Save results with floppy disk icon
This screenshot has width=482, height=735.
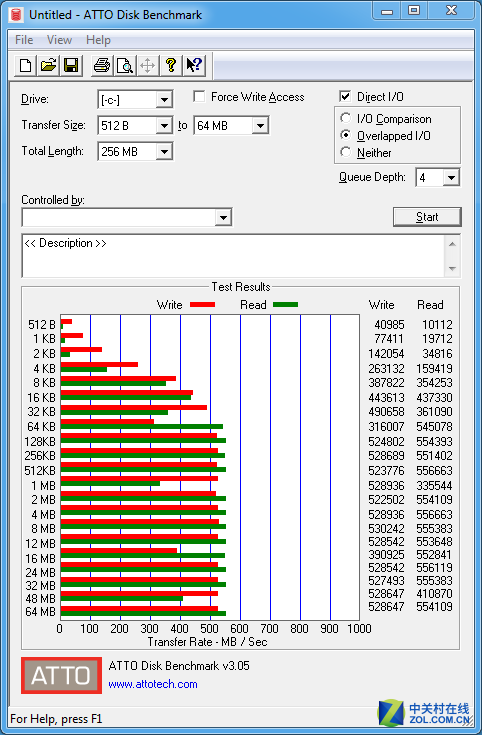(71, 65)
